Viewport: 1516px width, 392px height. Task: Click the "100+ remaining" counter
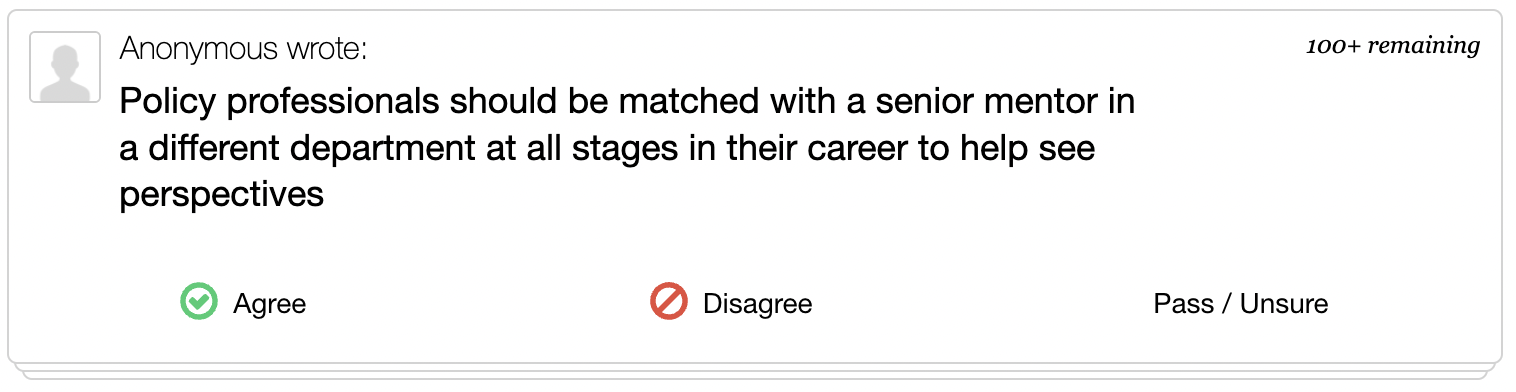point(1392,46)
